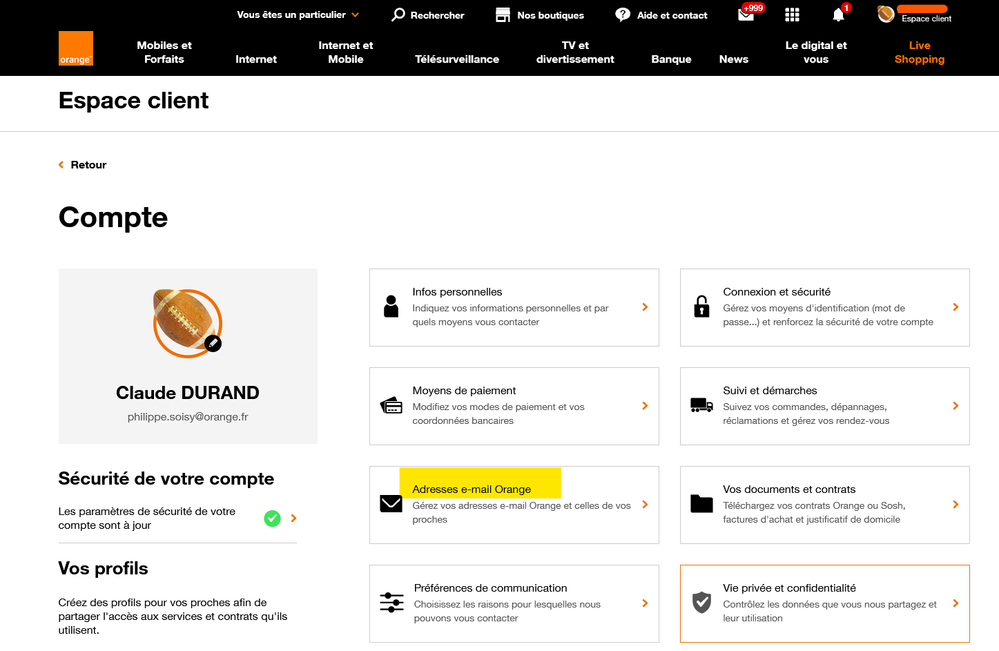Open Vie privée et confidentialité card
This screenshot has width=999, height=651.
(x=824, y=603)
